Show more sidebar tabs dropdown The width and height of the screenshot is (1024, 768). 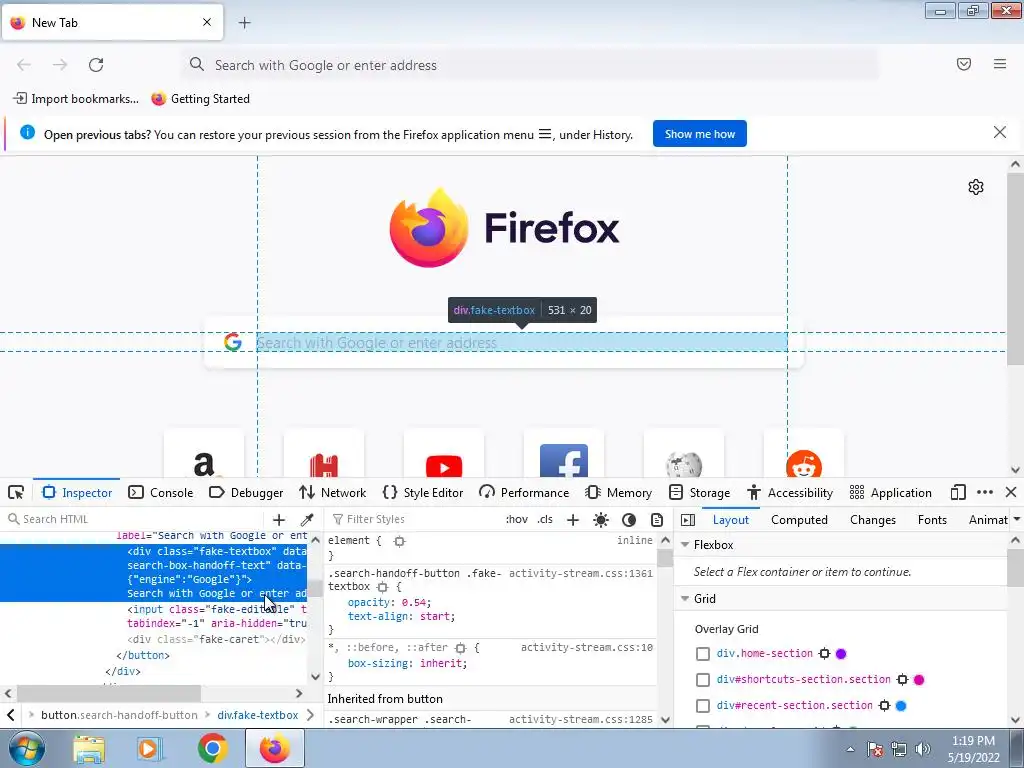point(1017,520)
